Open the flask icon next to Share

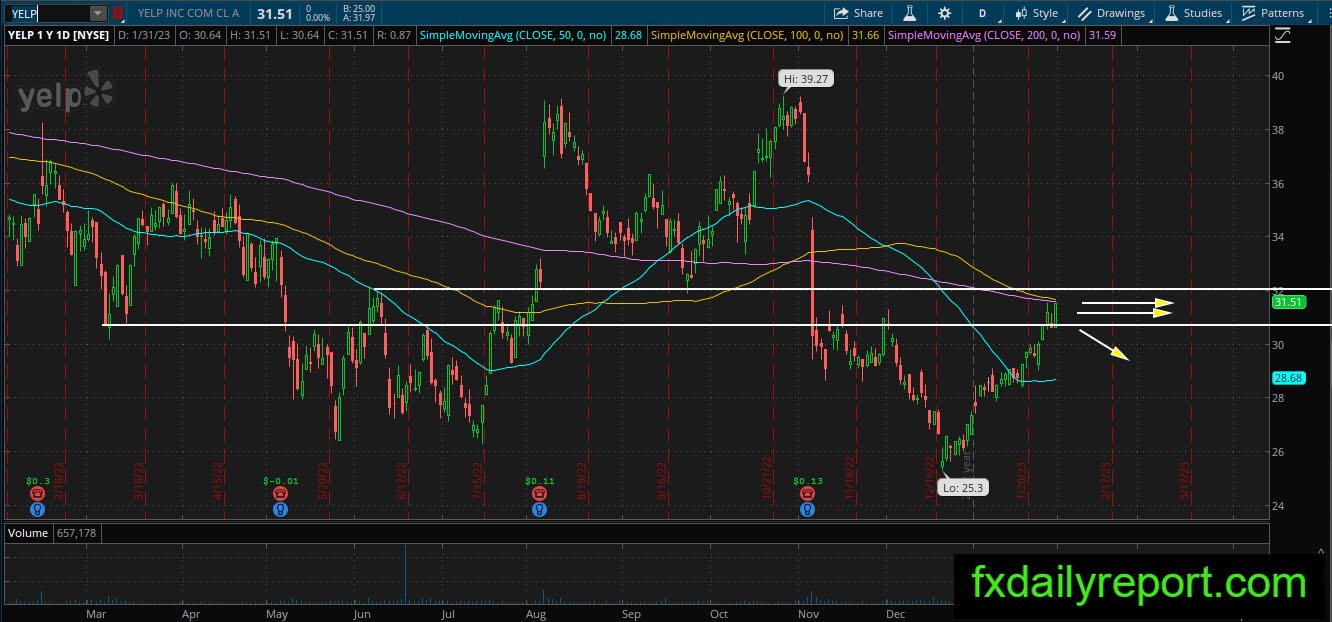tap(910, 13)
